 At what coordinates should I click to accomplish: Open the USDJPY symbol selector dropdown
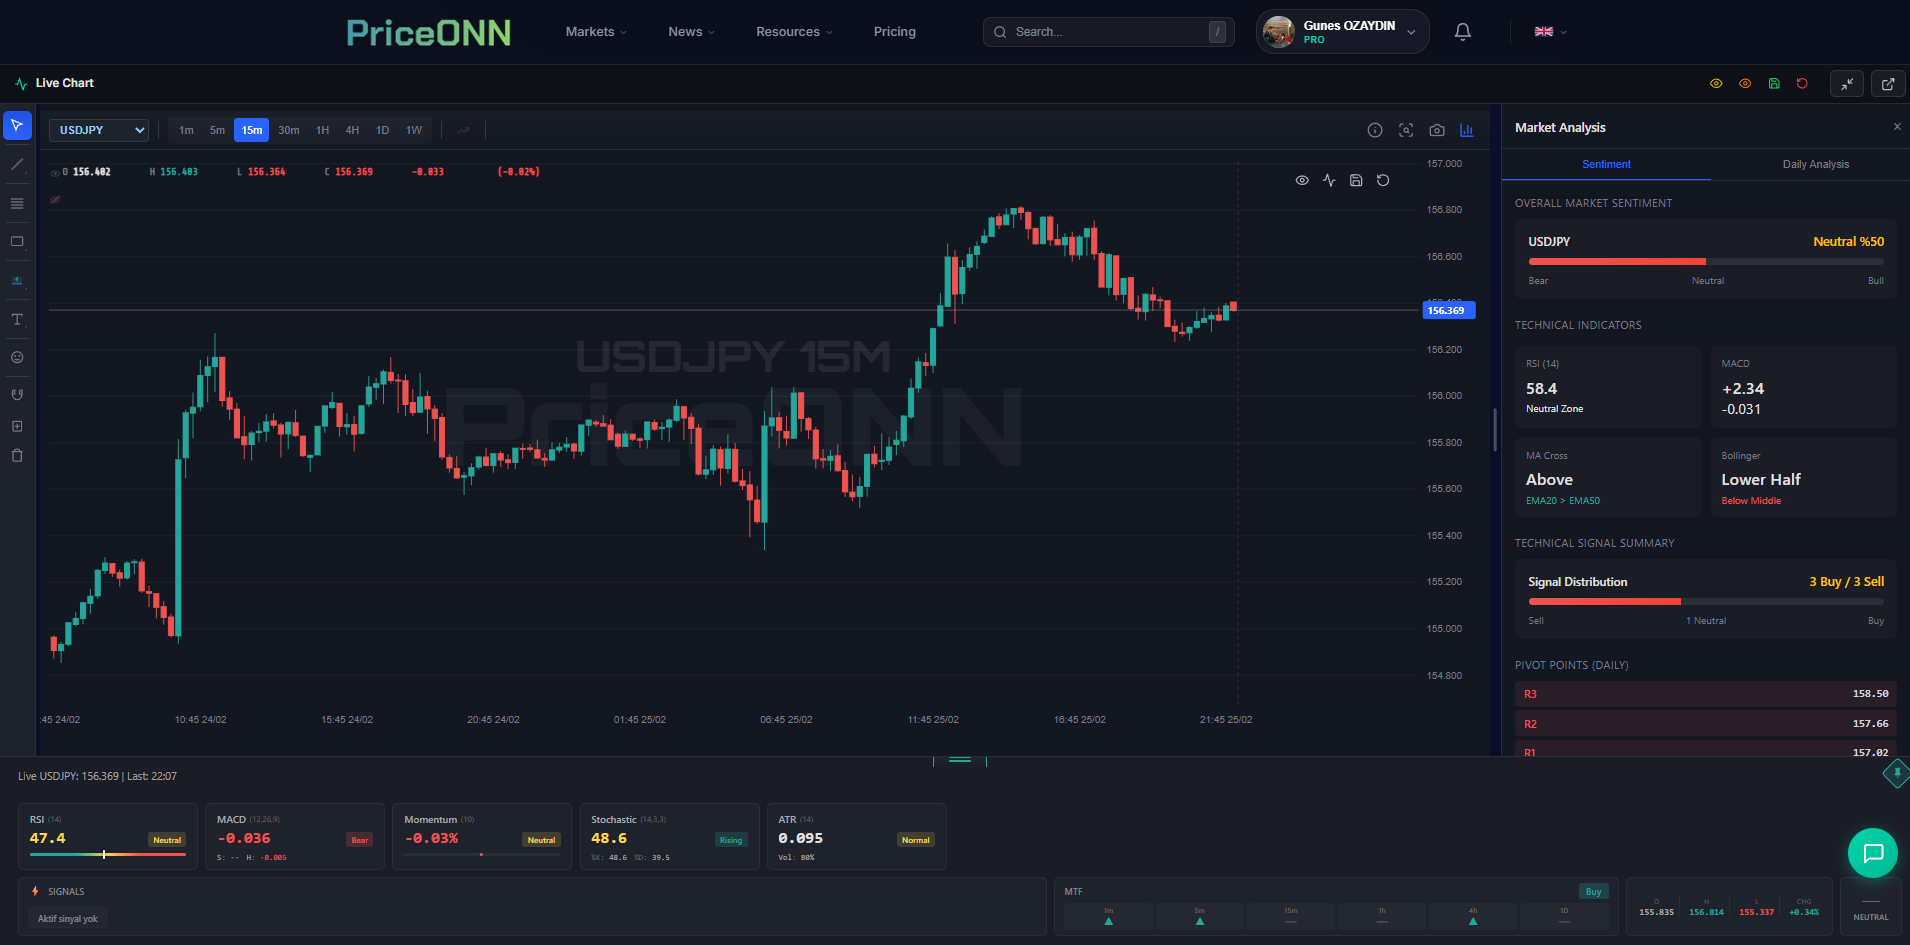click(98, 130)
